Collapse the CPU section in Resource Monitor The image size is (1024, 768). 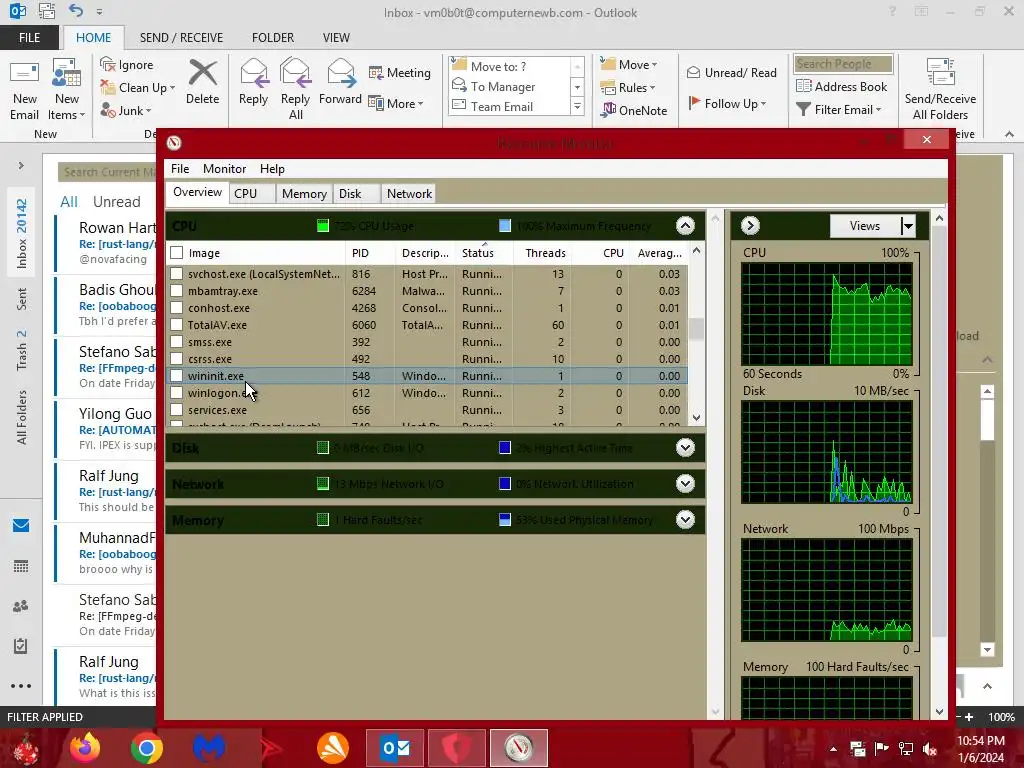tap(685, 226)
